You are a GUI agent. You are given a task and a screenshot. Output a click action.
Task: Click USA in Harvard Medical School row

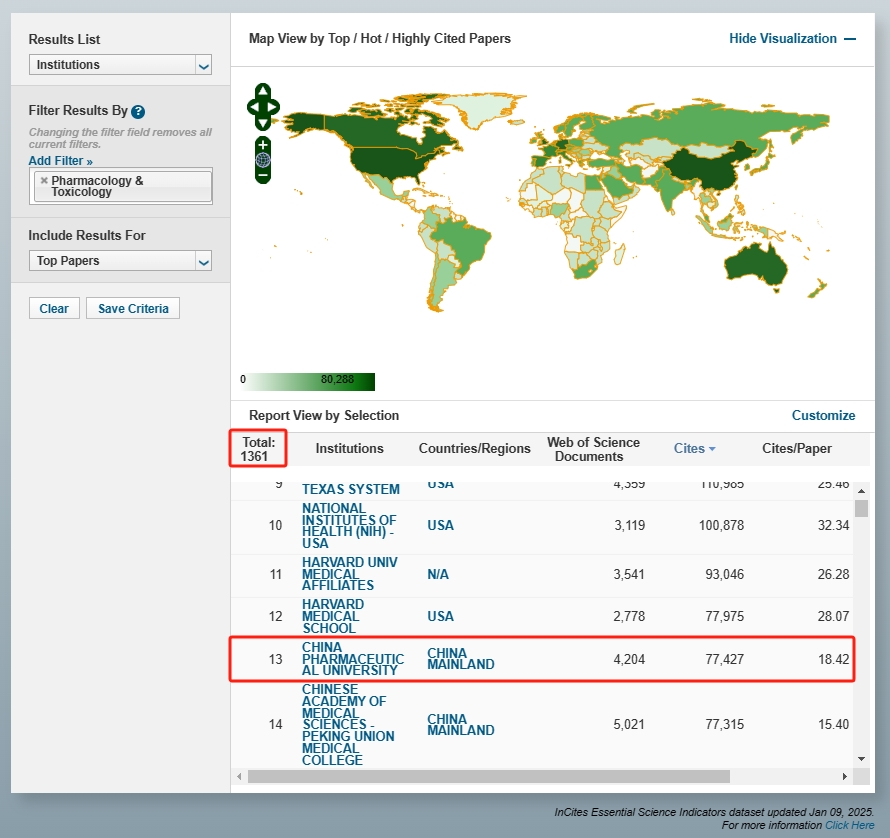tap(440, 617)
